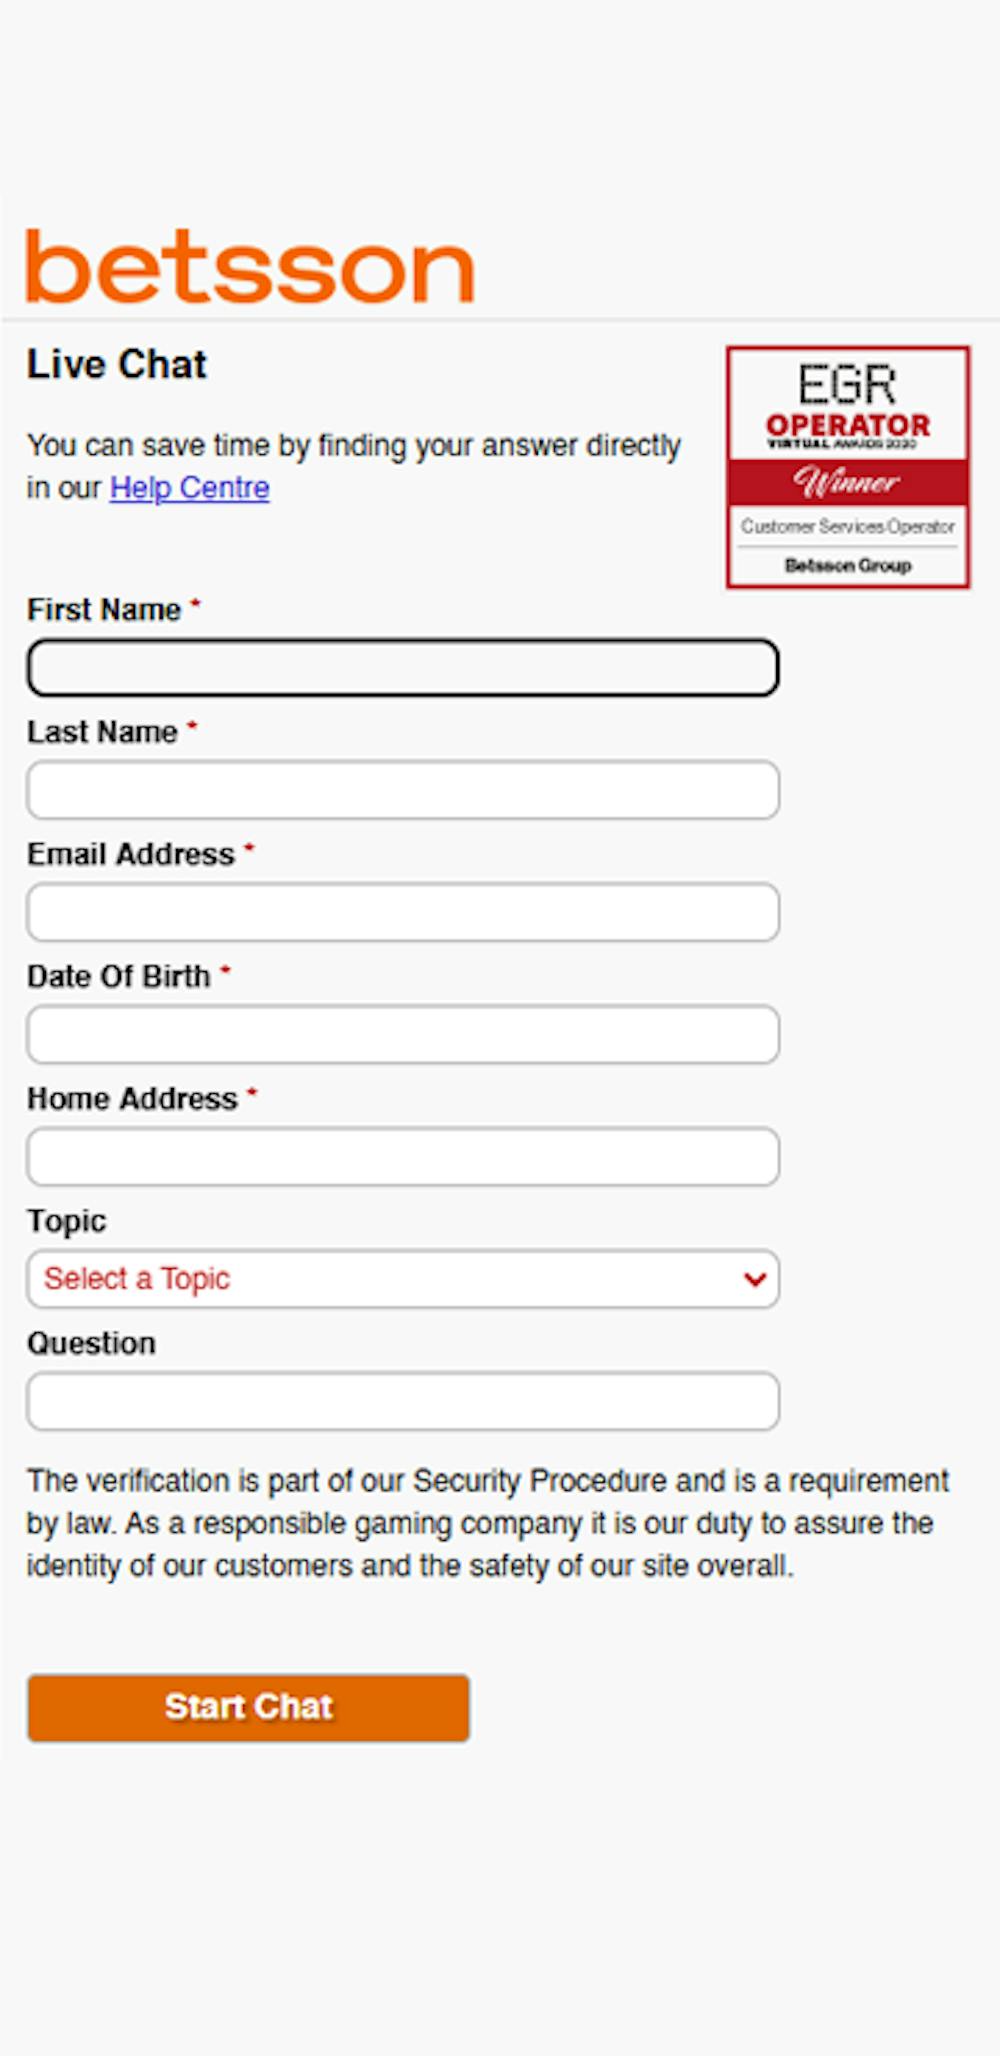Viewport: 1000px width, 2056px height.
Task: Start the chat with Start Chat button
Action: pos(248,1708)
